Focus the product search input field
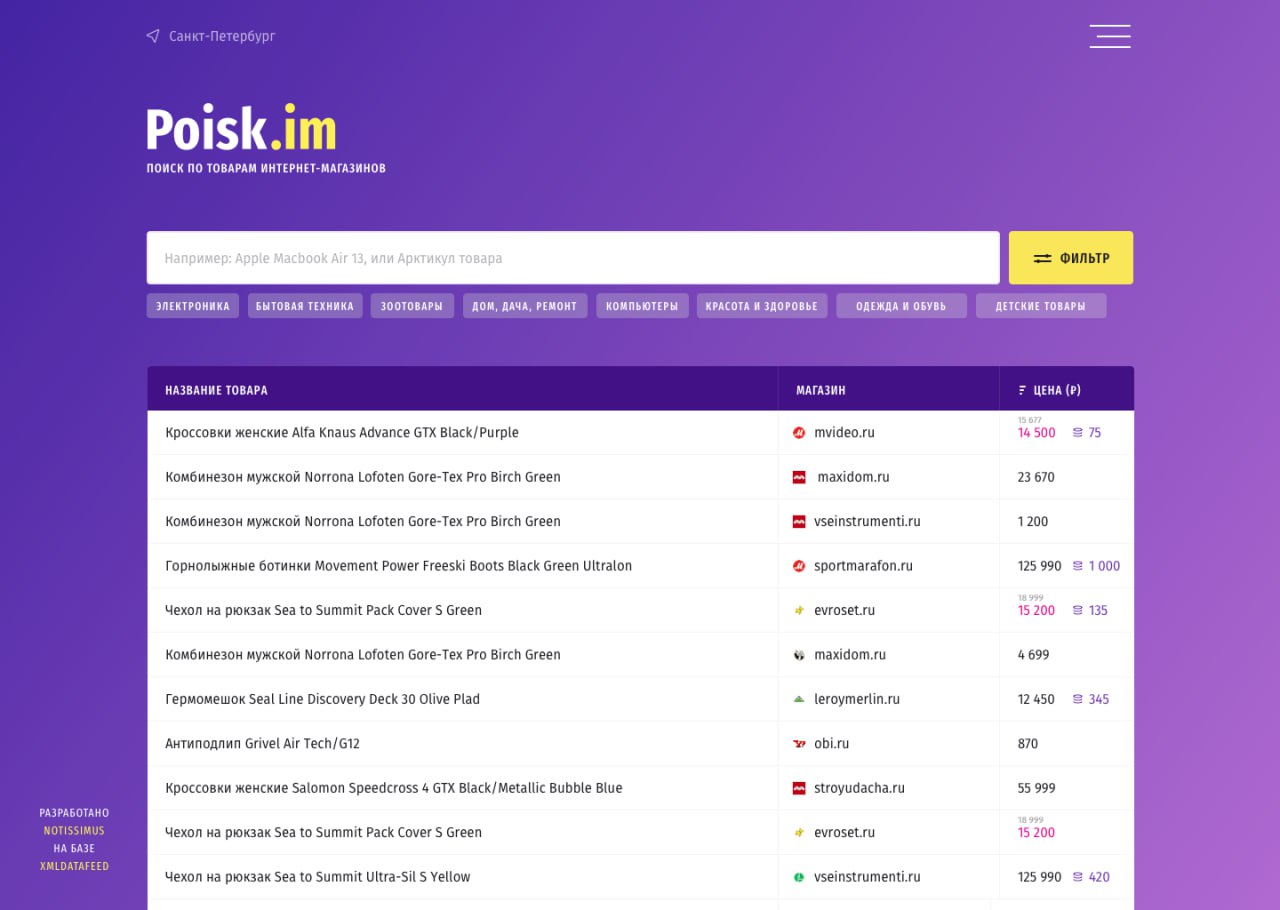This screenshot has width=1280, height=910. point(573,258)
